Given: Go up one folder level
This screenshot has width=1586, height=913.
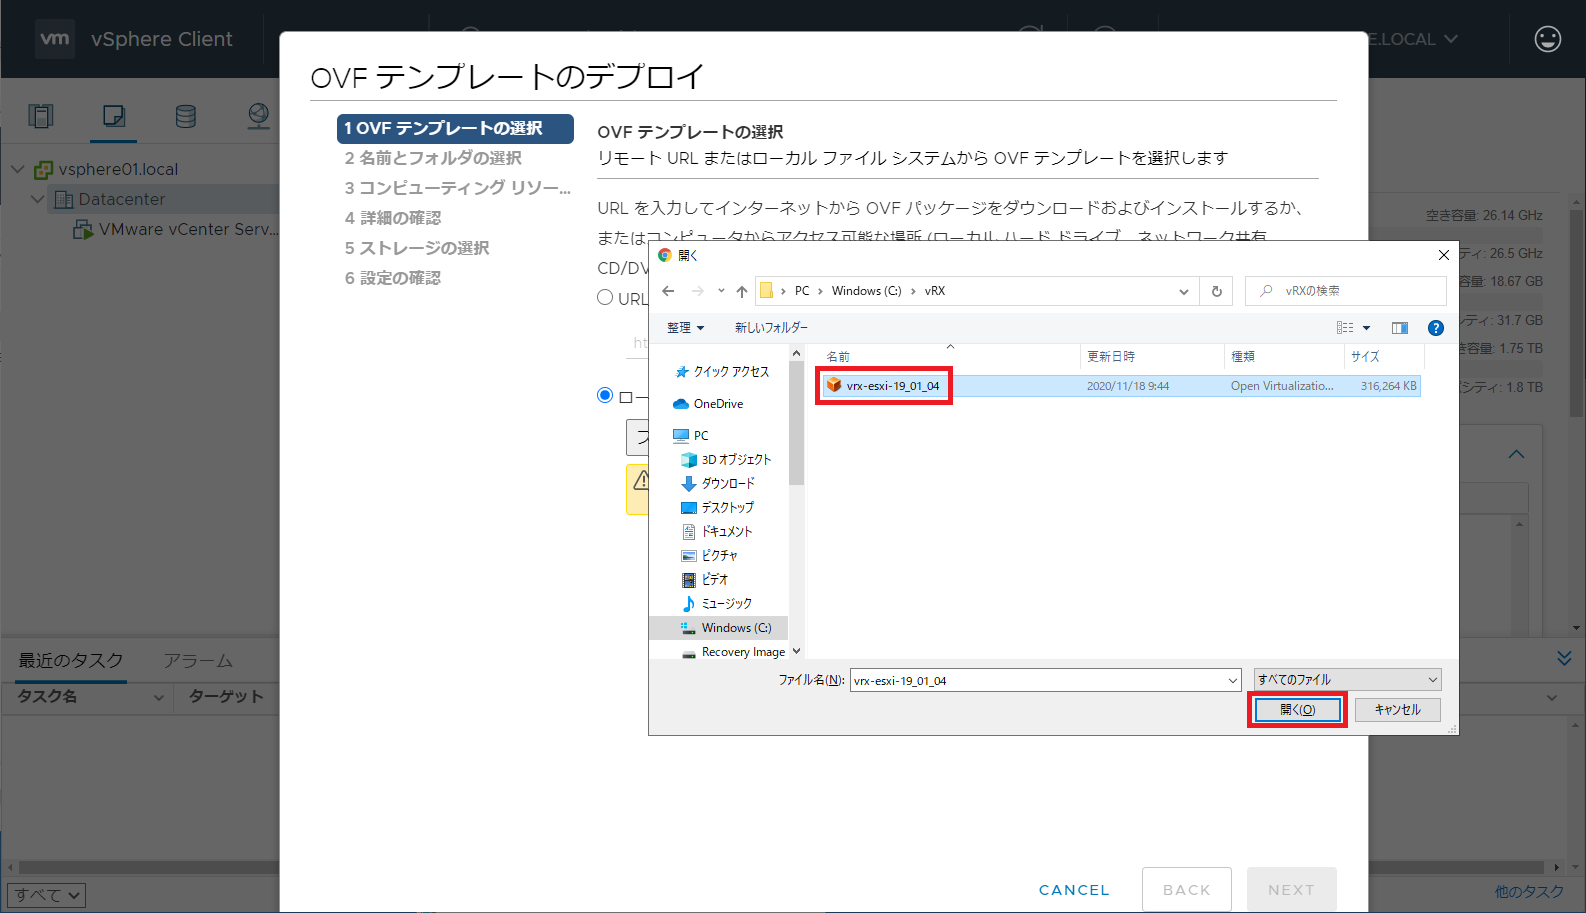Looking at the screenshot, I should click(741, 291).
